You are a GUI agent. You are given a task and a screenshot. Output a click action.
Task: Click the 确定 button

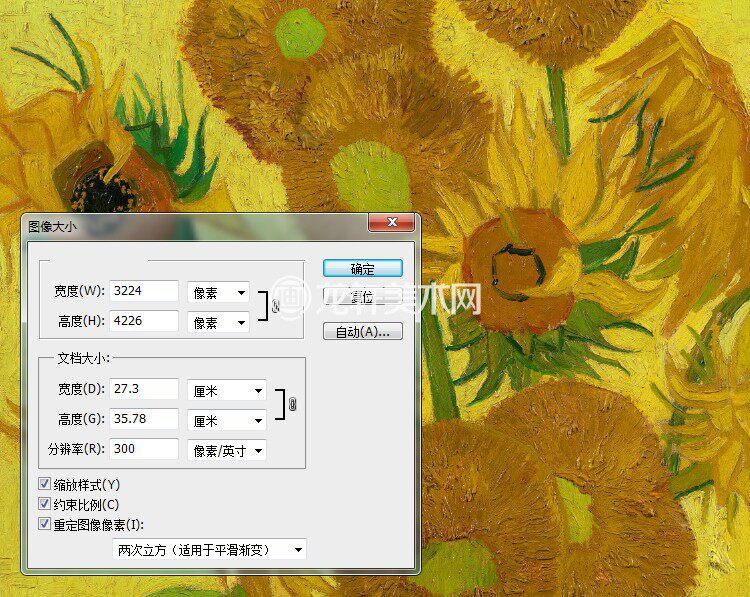pyautogui.click(x=363, y=268)
